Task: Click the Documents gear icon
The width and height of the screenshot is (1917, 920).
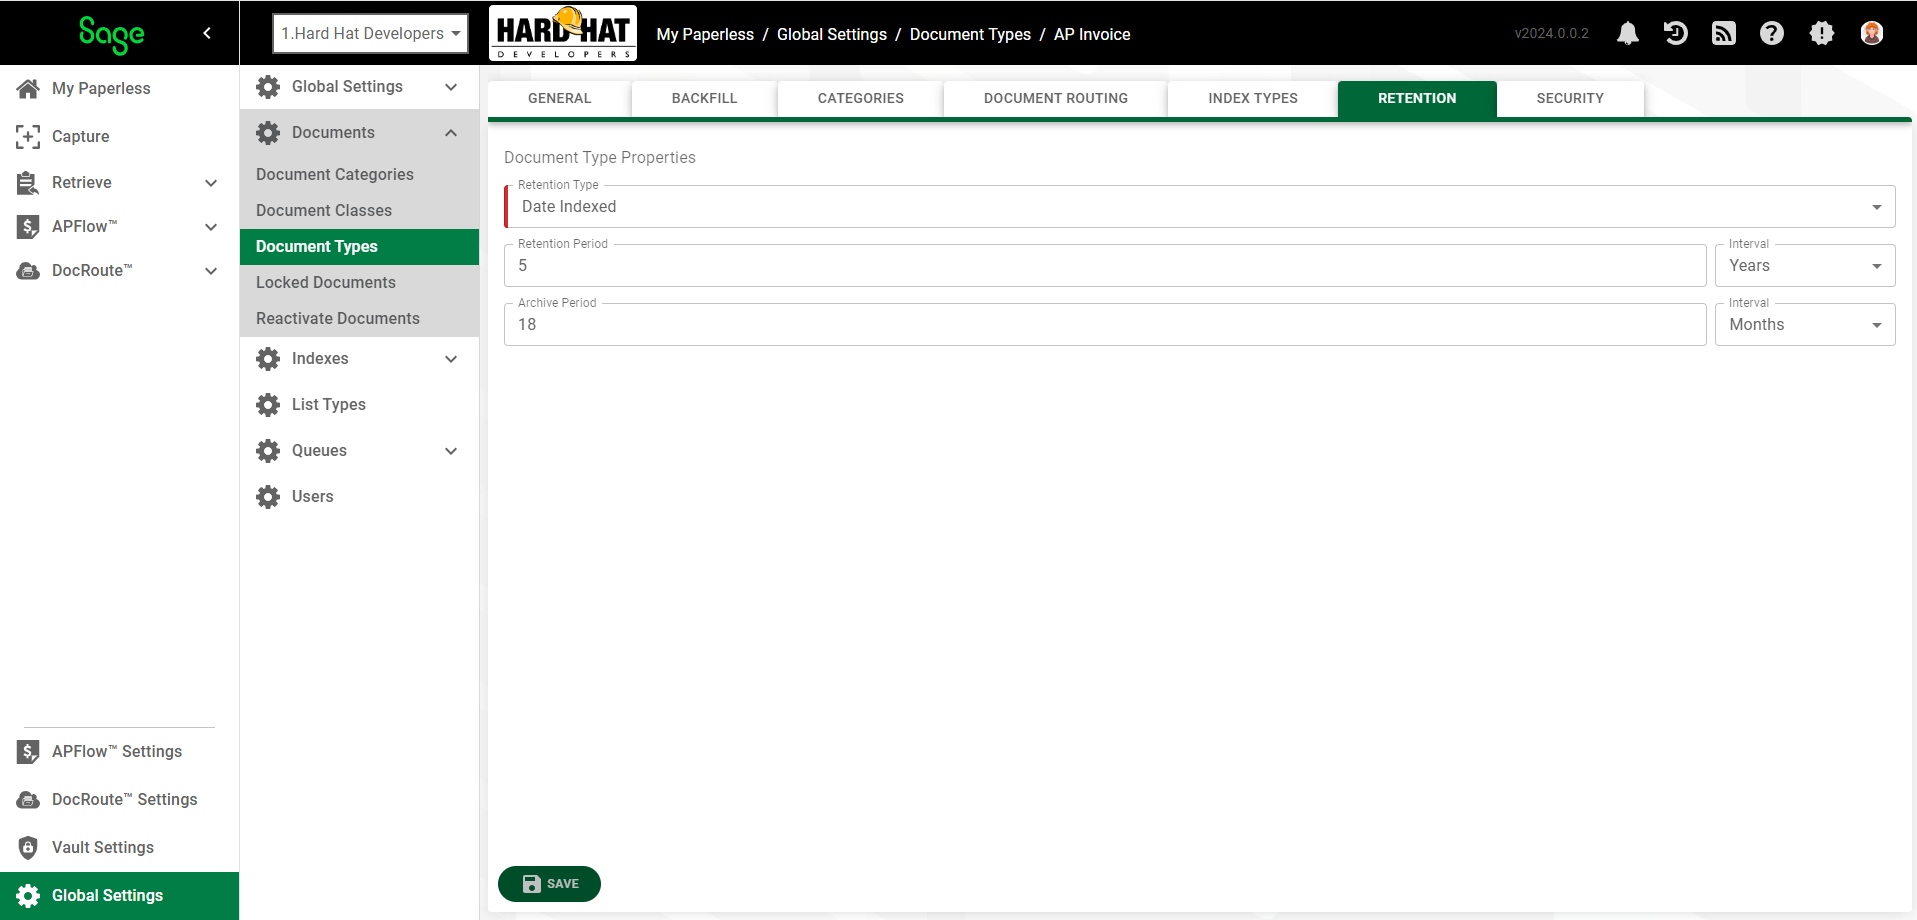Action: tap(268, 132)
